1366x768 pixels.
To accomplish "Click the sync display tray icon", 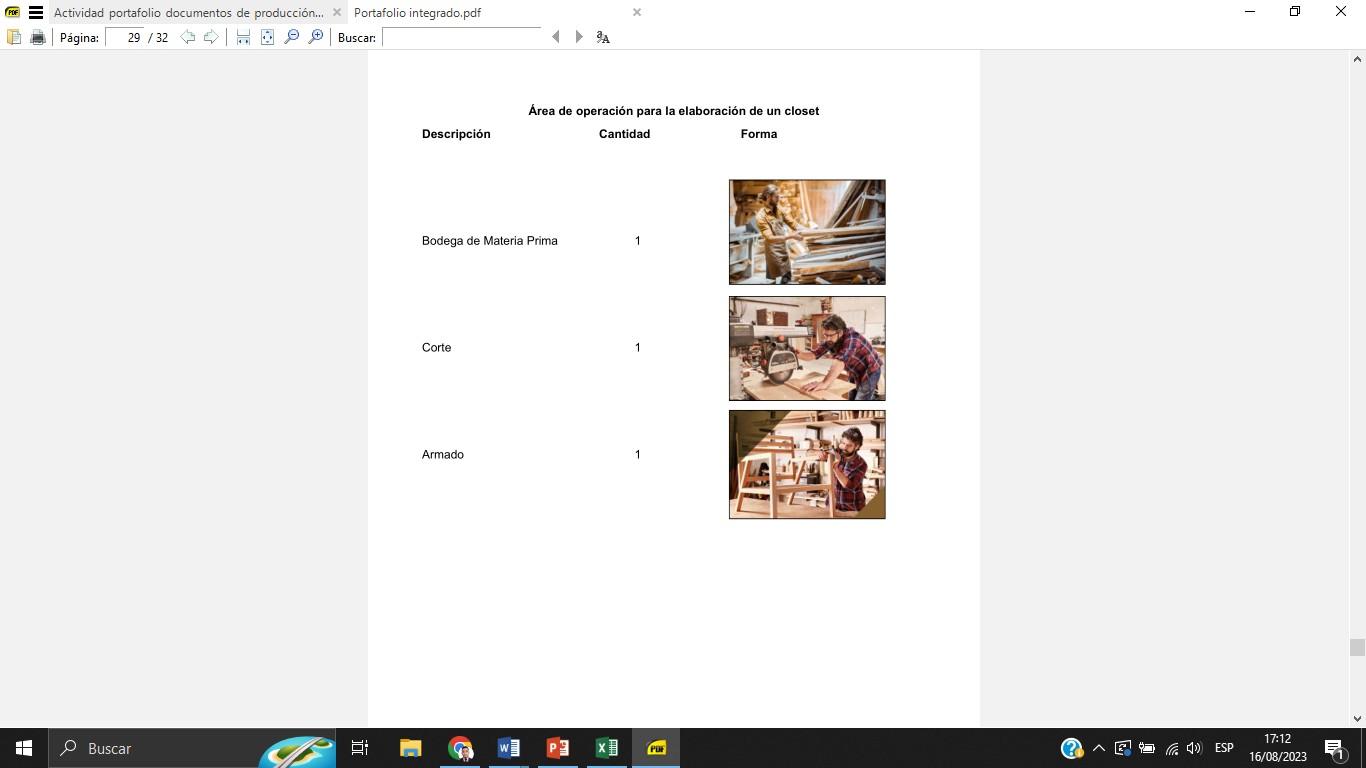I will pyautogui.click(x=1123, y=748).
